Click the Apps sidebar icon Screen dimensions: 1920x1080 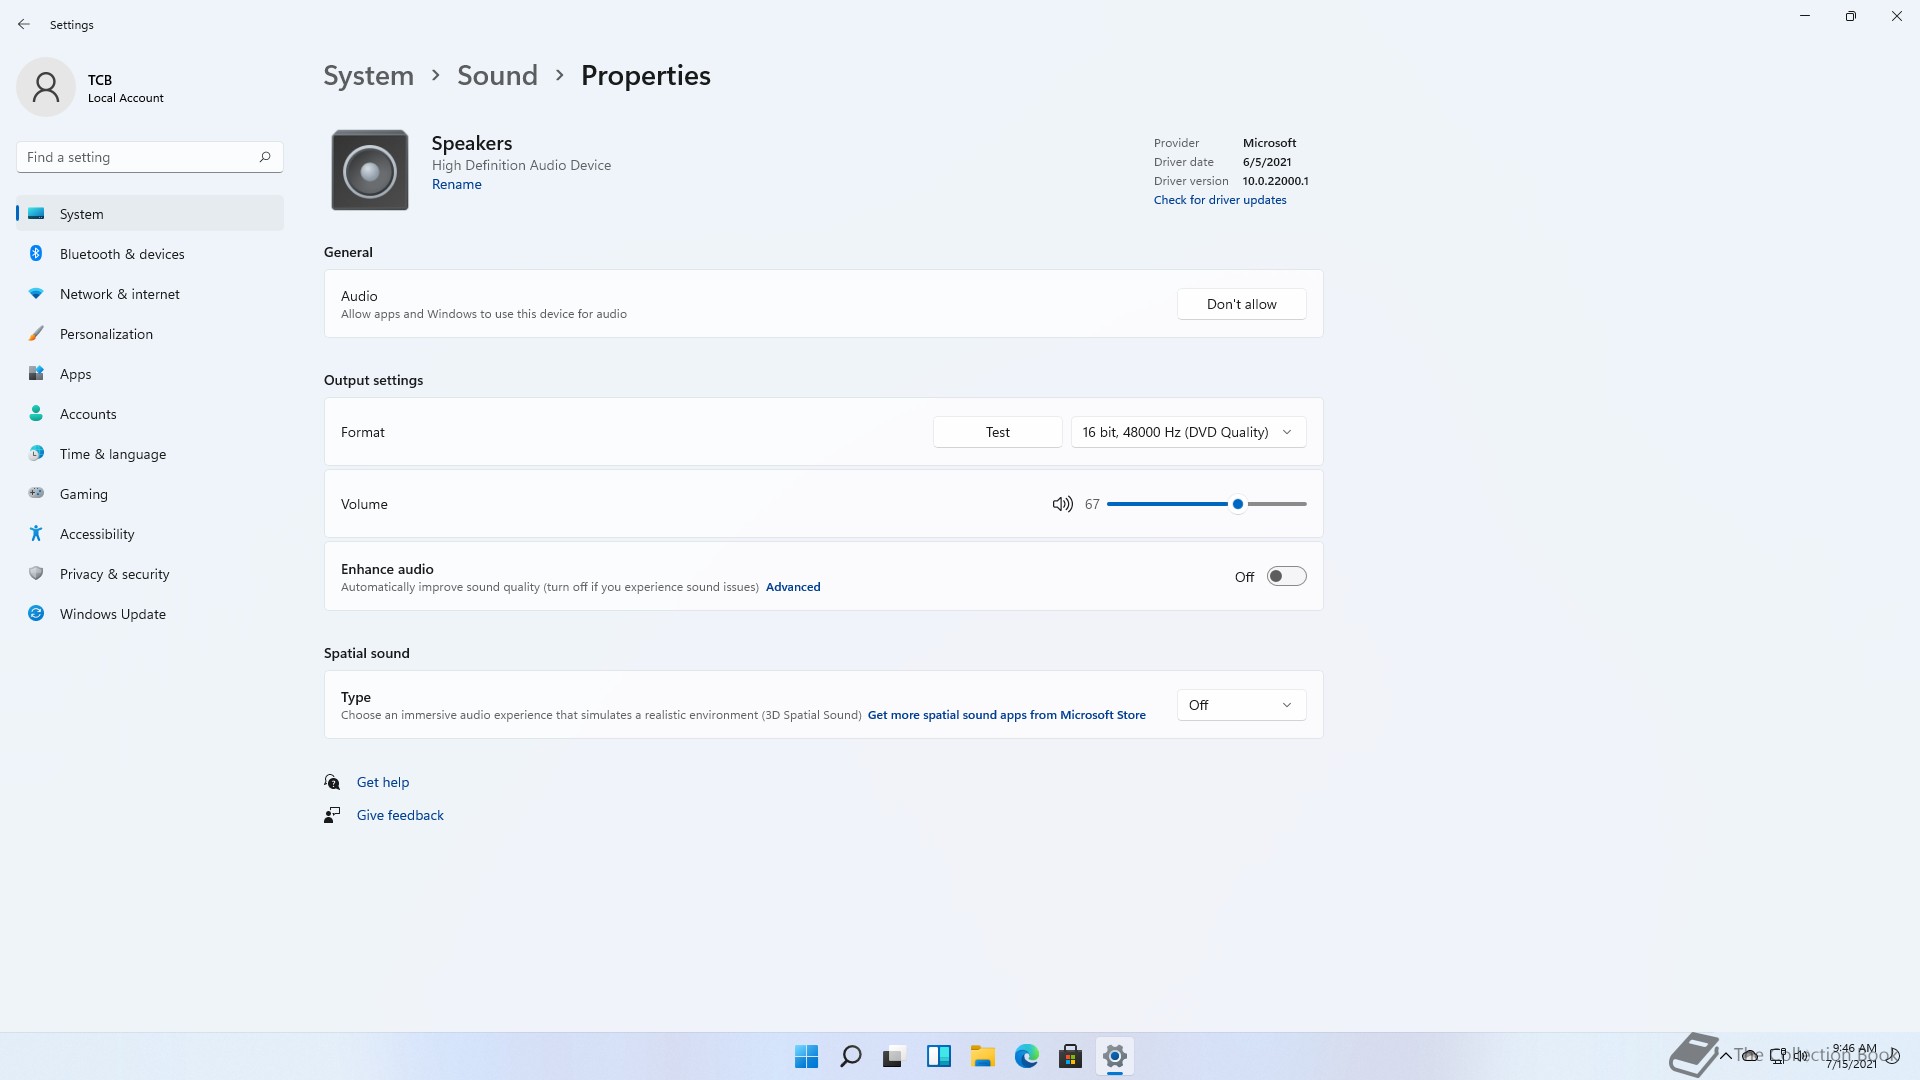pyautogui.click(x=36, y=374)
